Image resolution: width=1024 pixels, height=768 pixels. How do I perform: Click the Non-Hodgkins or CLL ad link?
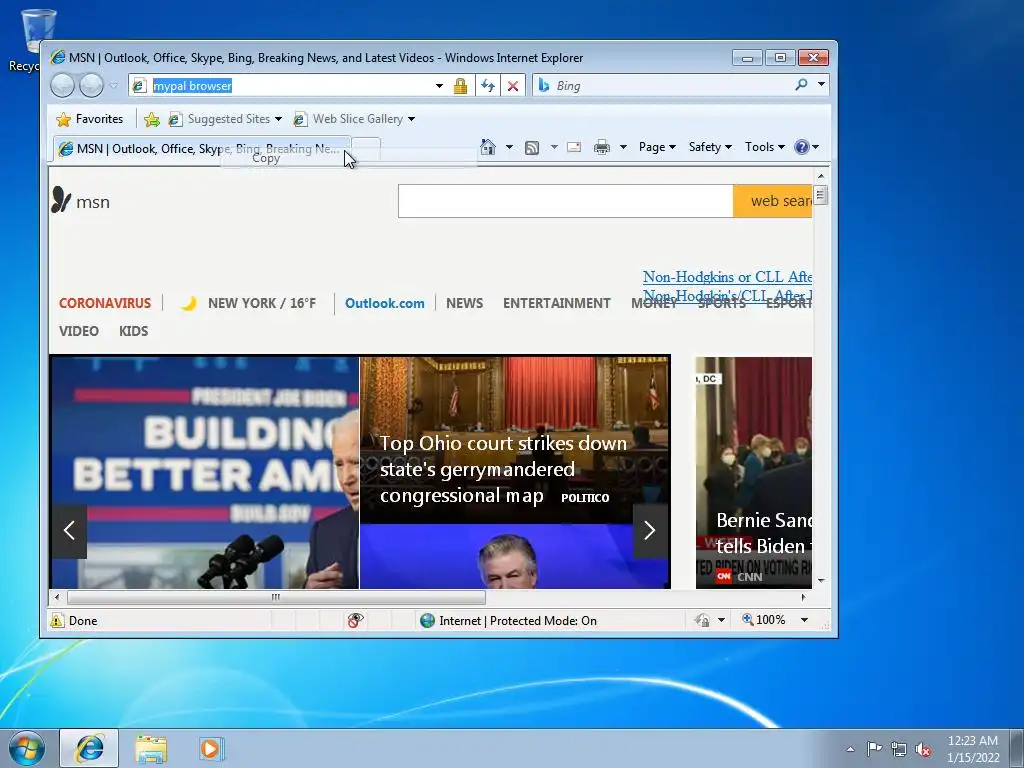[727, 277]
